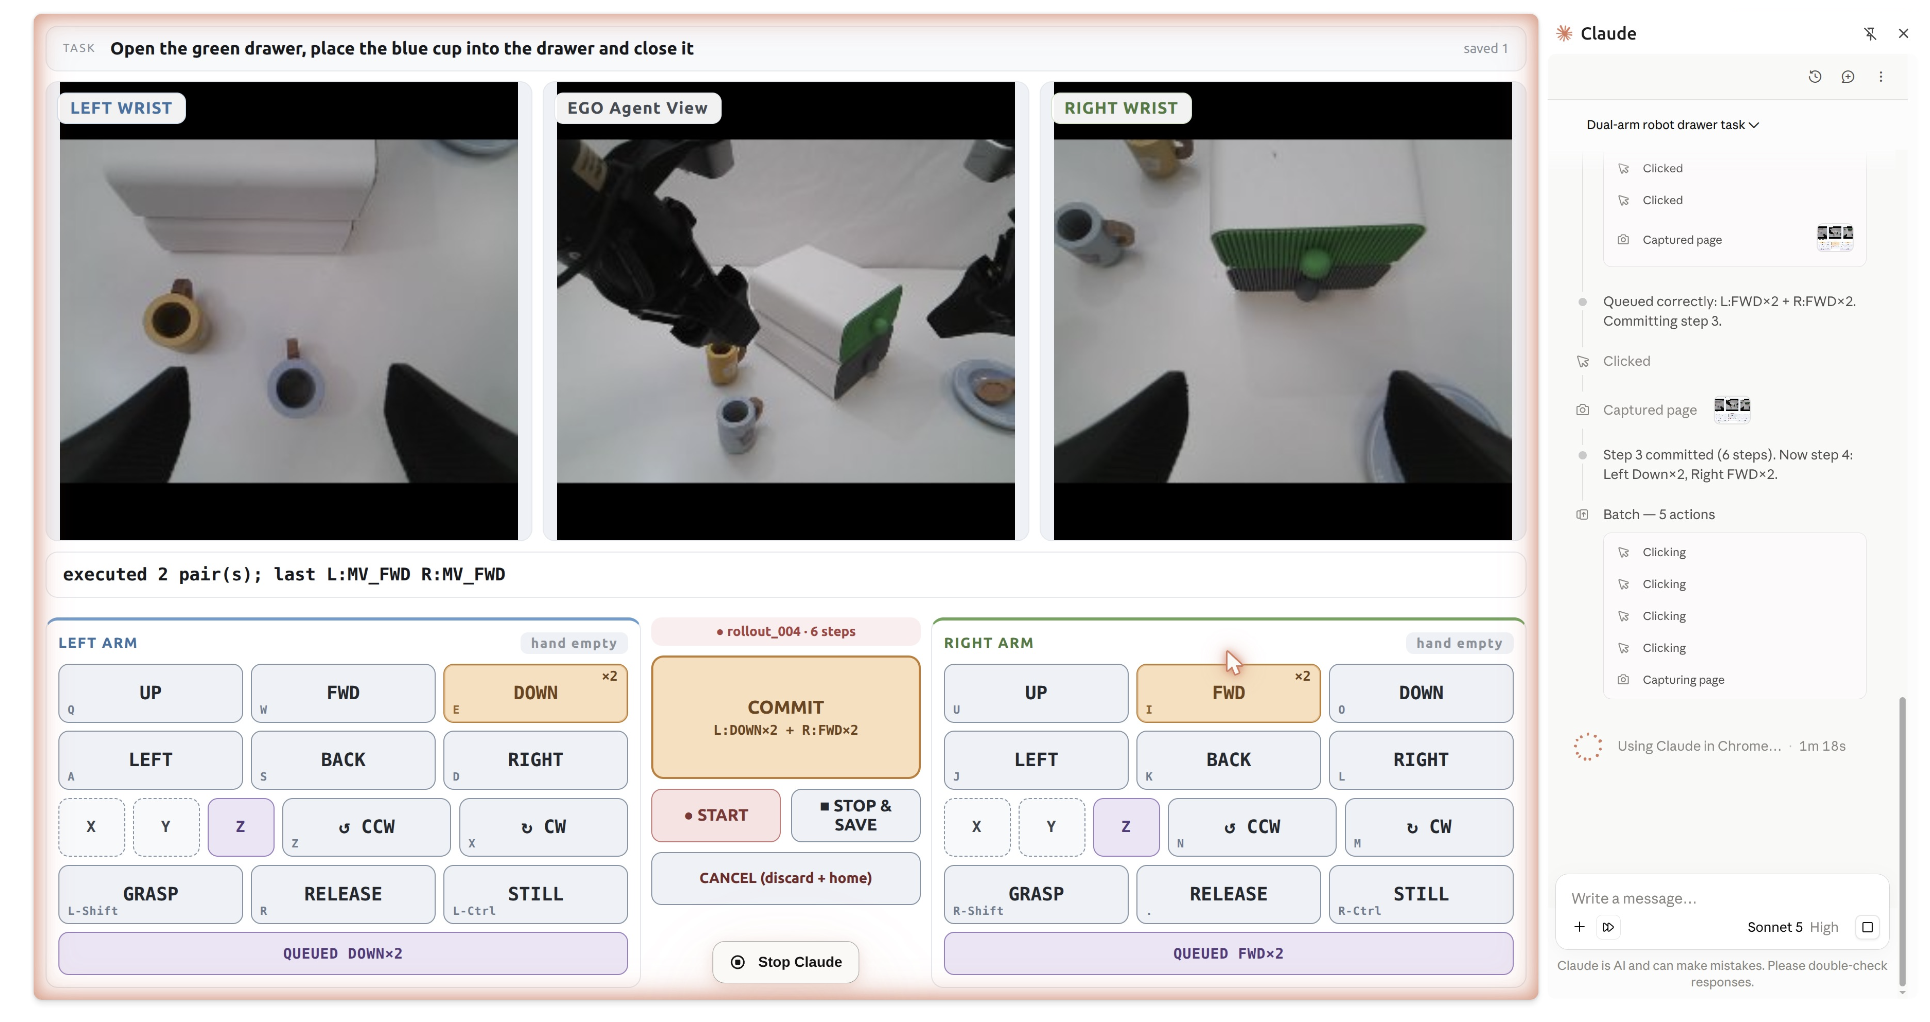This screenshot has width=1930, height=1022.
Task: Select X rotation axis for Right Arm
Action: tap(977, 827)
